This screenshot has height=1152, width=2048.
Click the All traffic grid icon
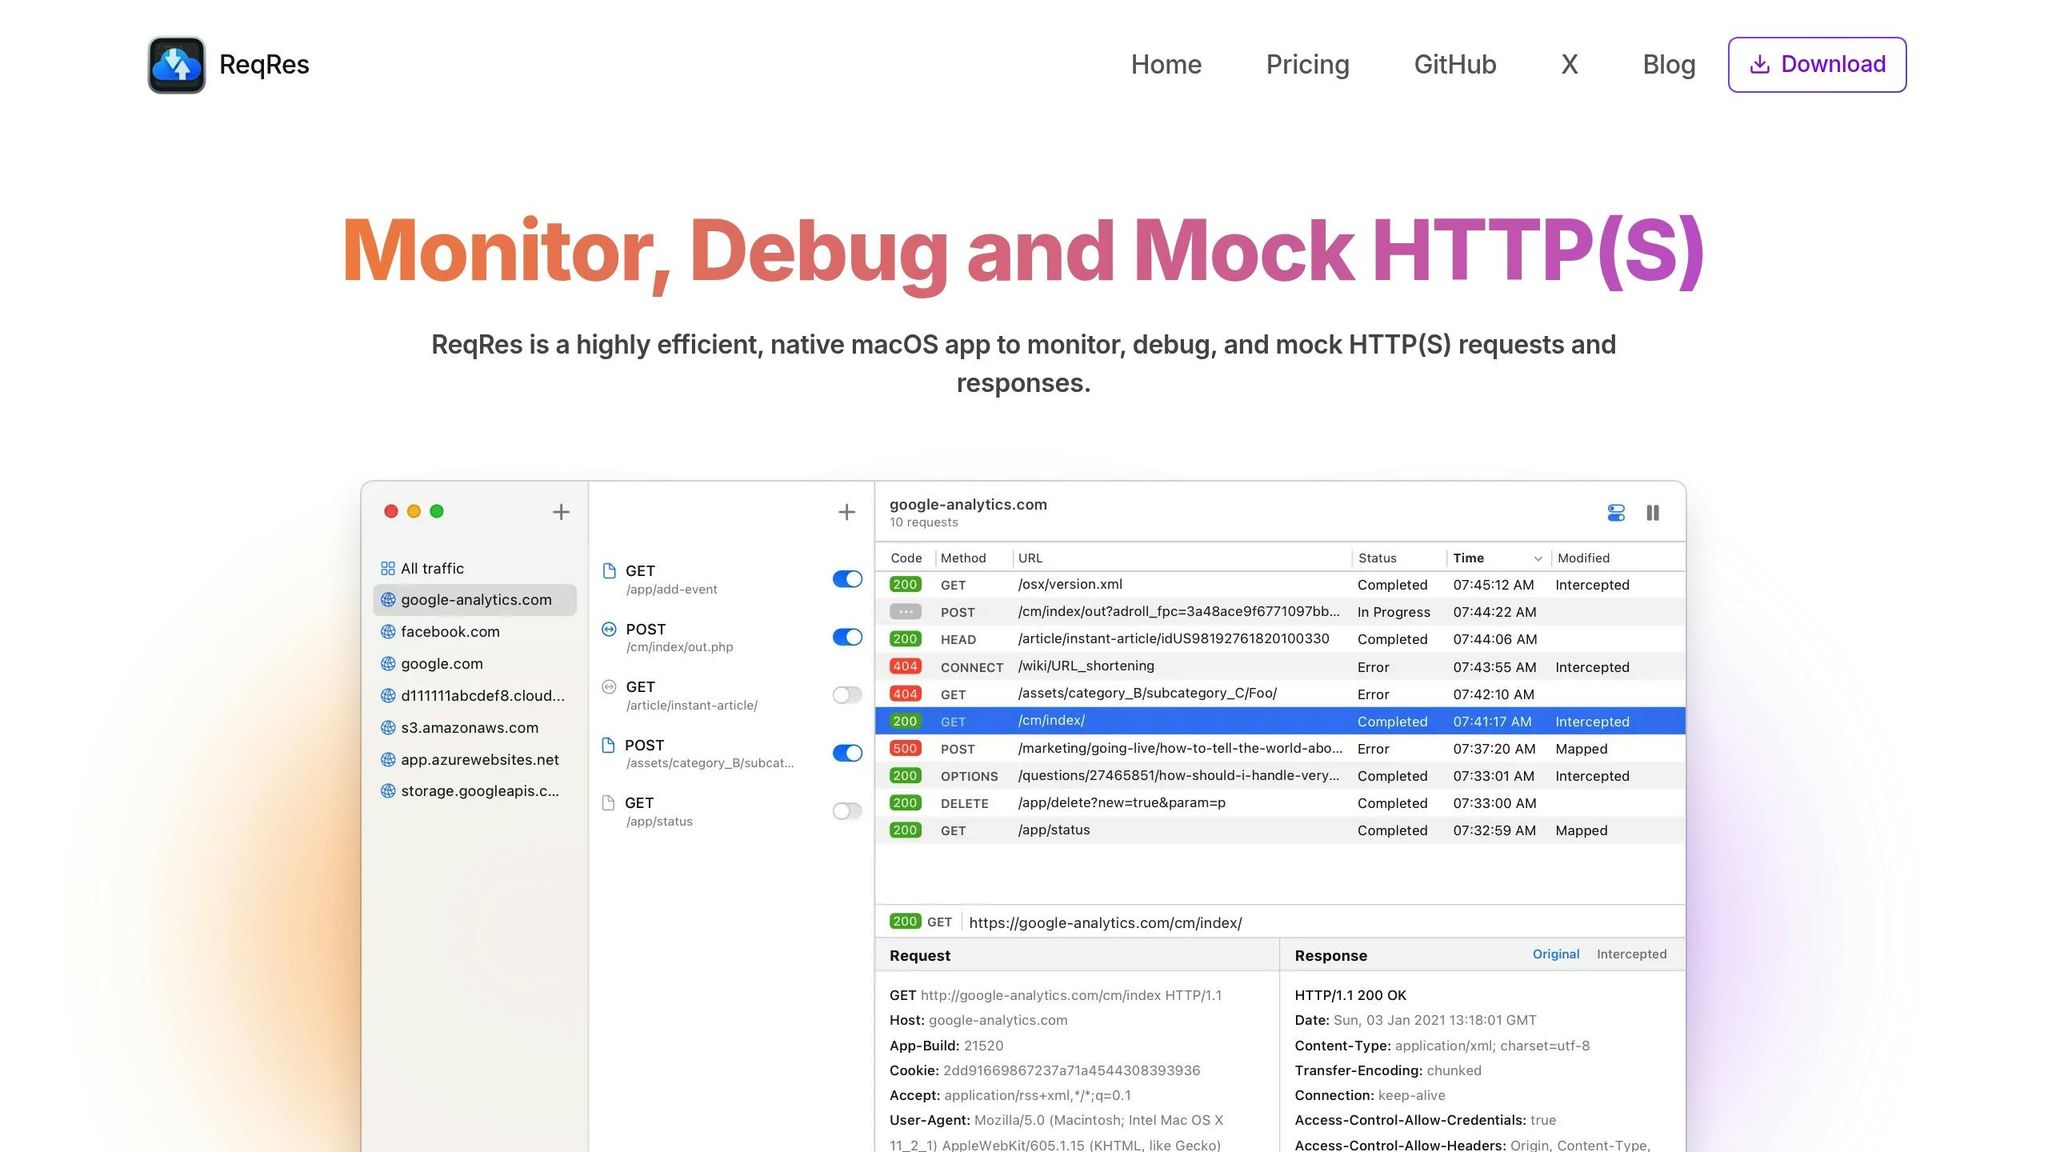coord(388,568)
